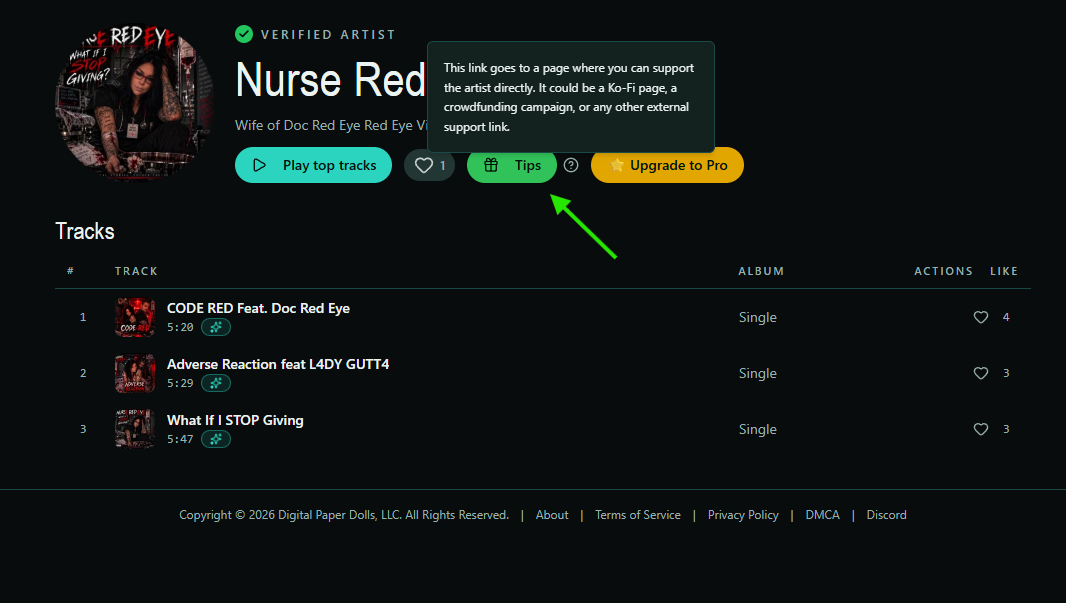1066x603 pixels.
Task: Click the help question mark icon beside Tips
Action: pyautogui.click(x=571, y=165)
